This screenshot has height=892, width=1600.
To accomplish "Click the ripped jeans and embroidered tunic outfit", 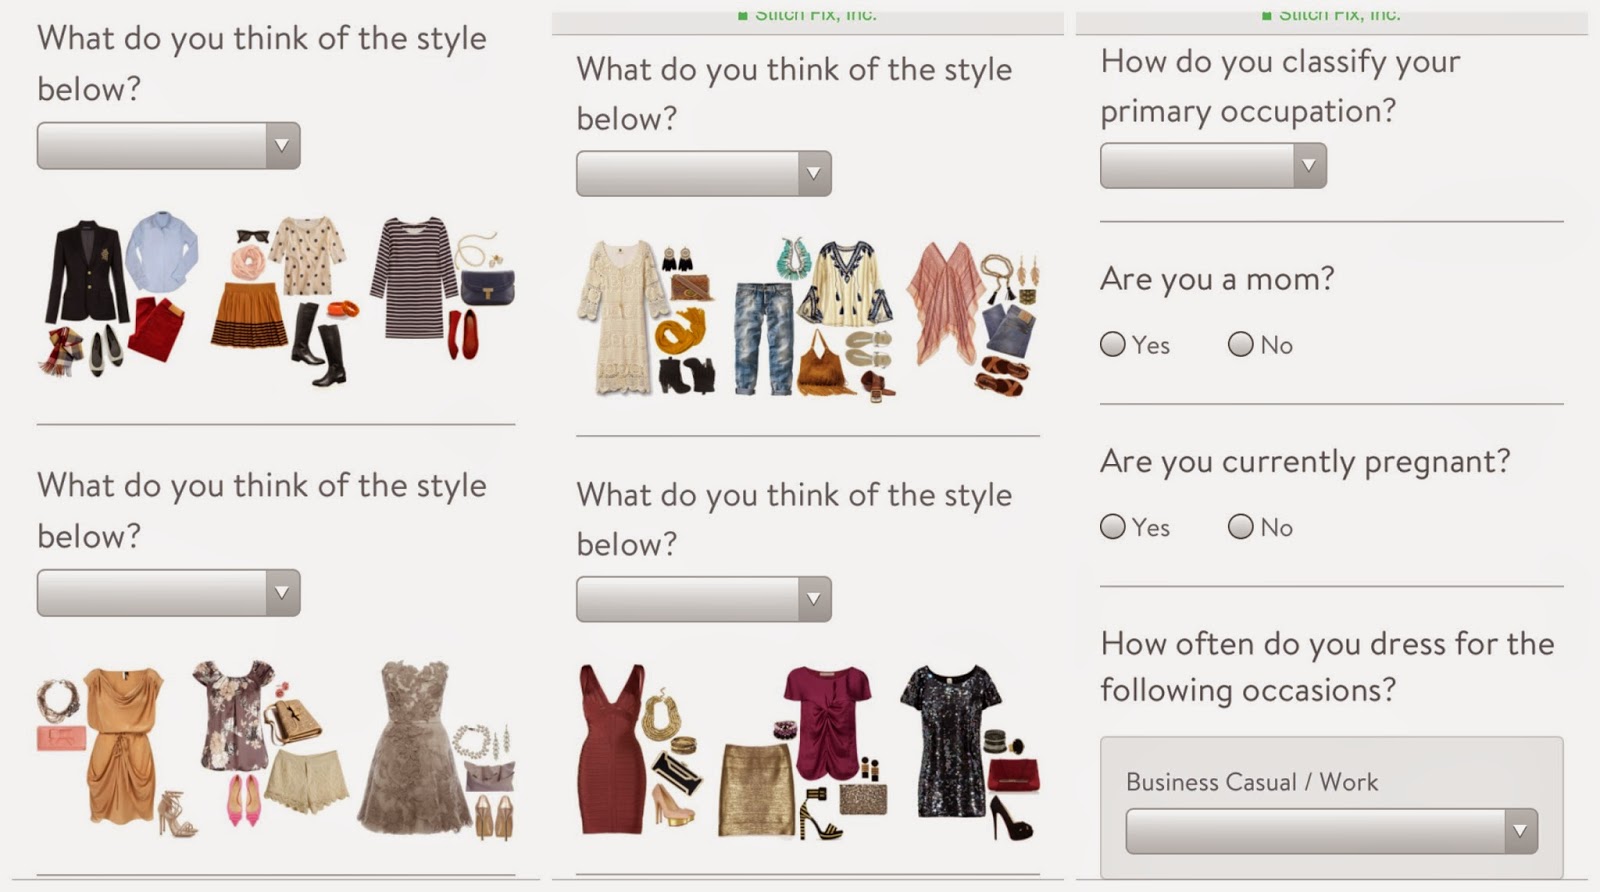I will (812, 318).
